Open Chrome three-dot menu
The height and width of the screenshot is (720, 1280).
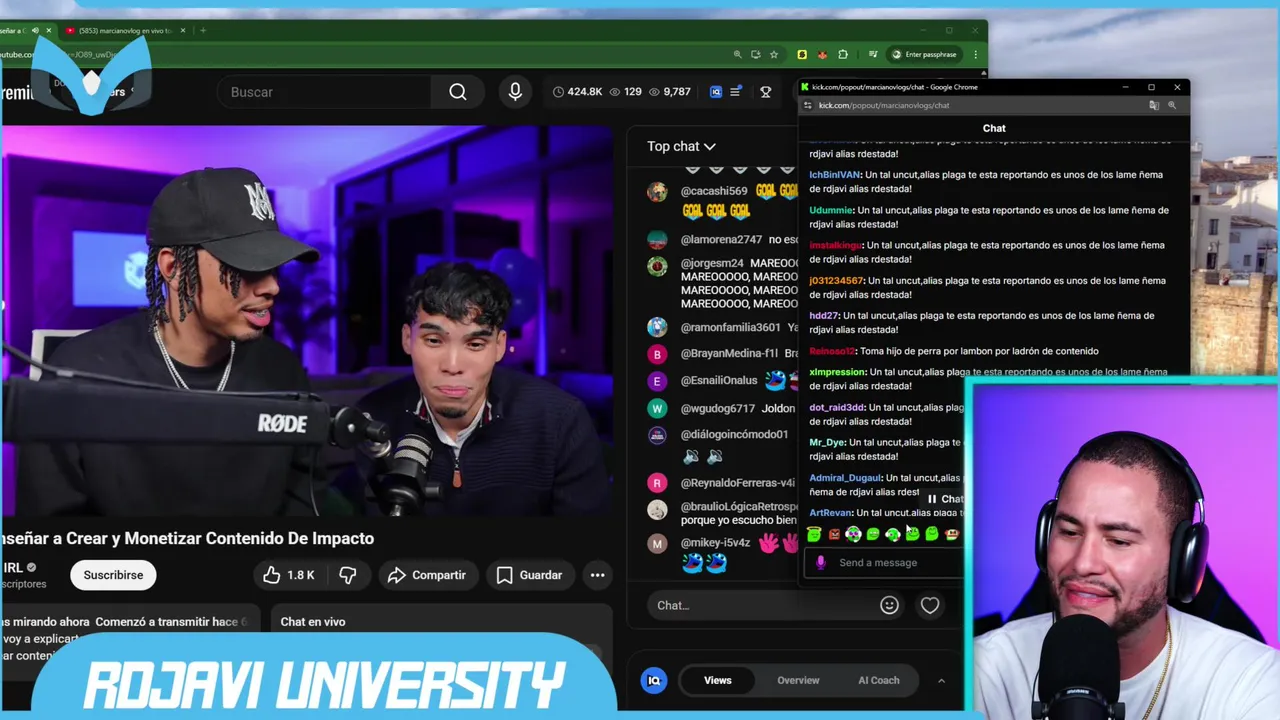pos(976,55)
